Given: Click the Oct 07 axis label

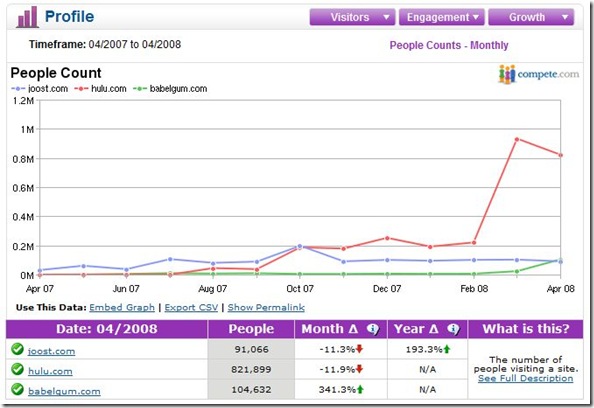Looking at the screenshot, I should pyautogui.click(x=300, y=289).
